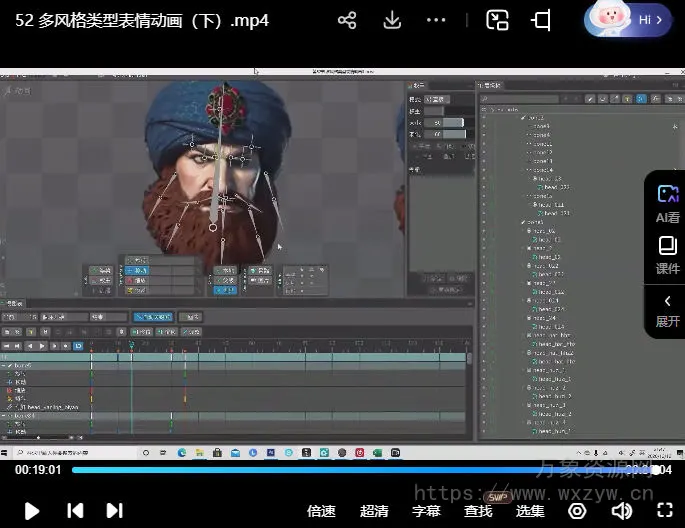Open the 字幕 subtitles option
The width and height of the screenshot is (685, 528).
pyautogui.click(x=426, y=511)
